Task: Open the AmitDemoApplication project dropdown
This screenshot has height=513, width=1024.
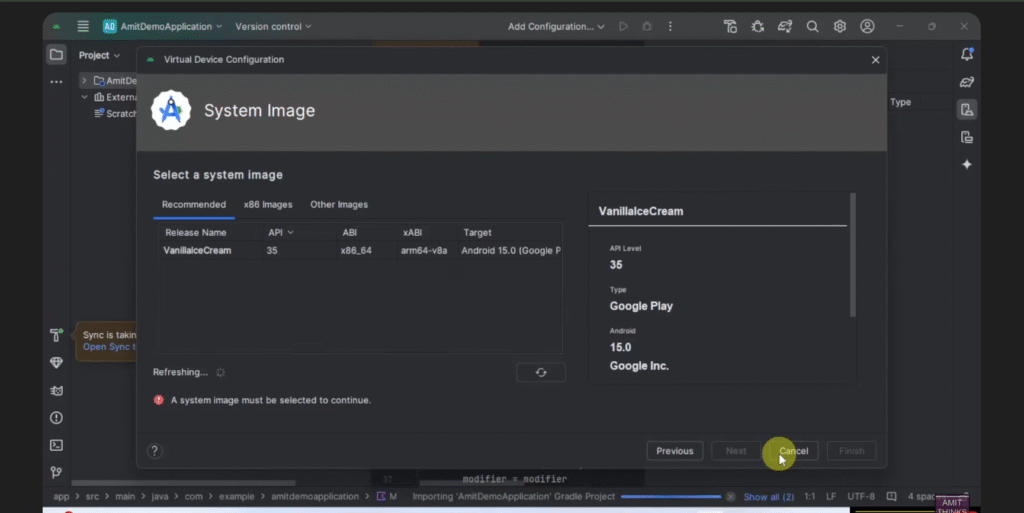Action: pyautogui.click(x=163, y=26)
